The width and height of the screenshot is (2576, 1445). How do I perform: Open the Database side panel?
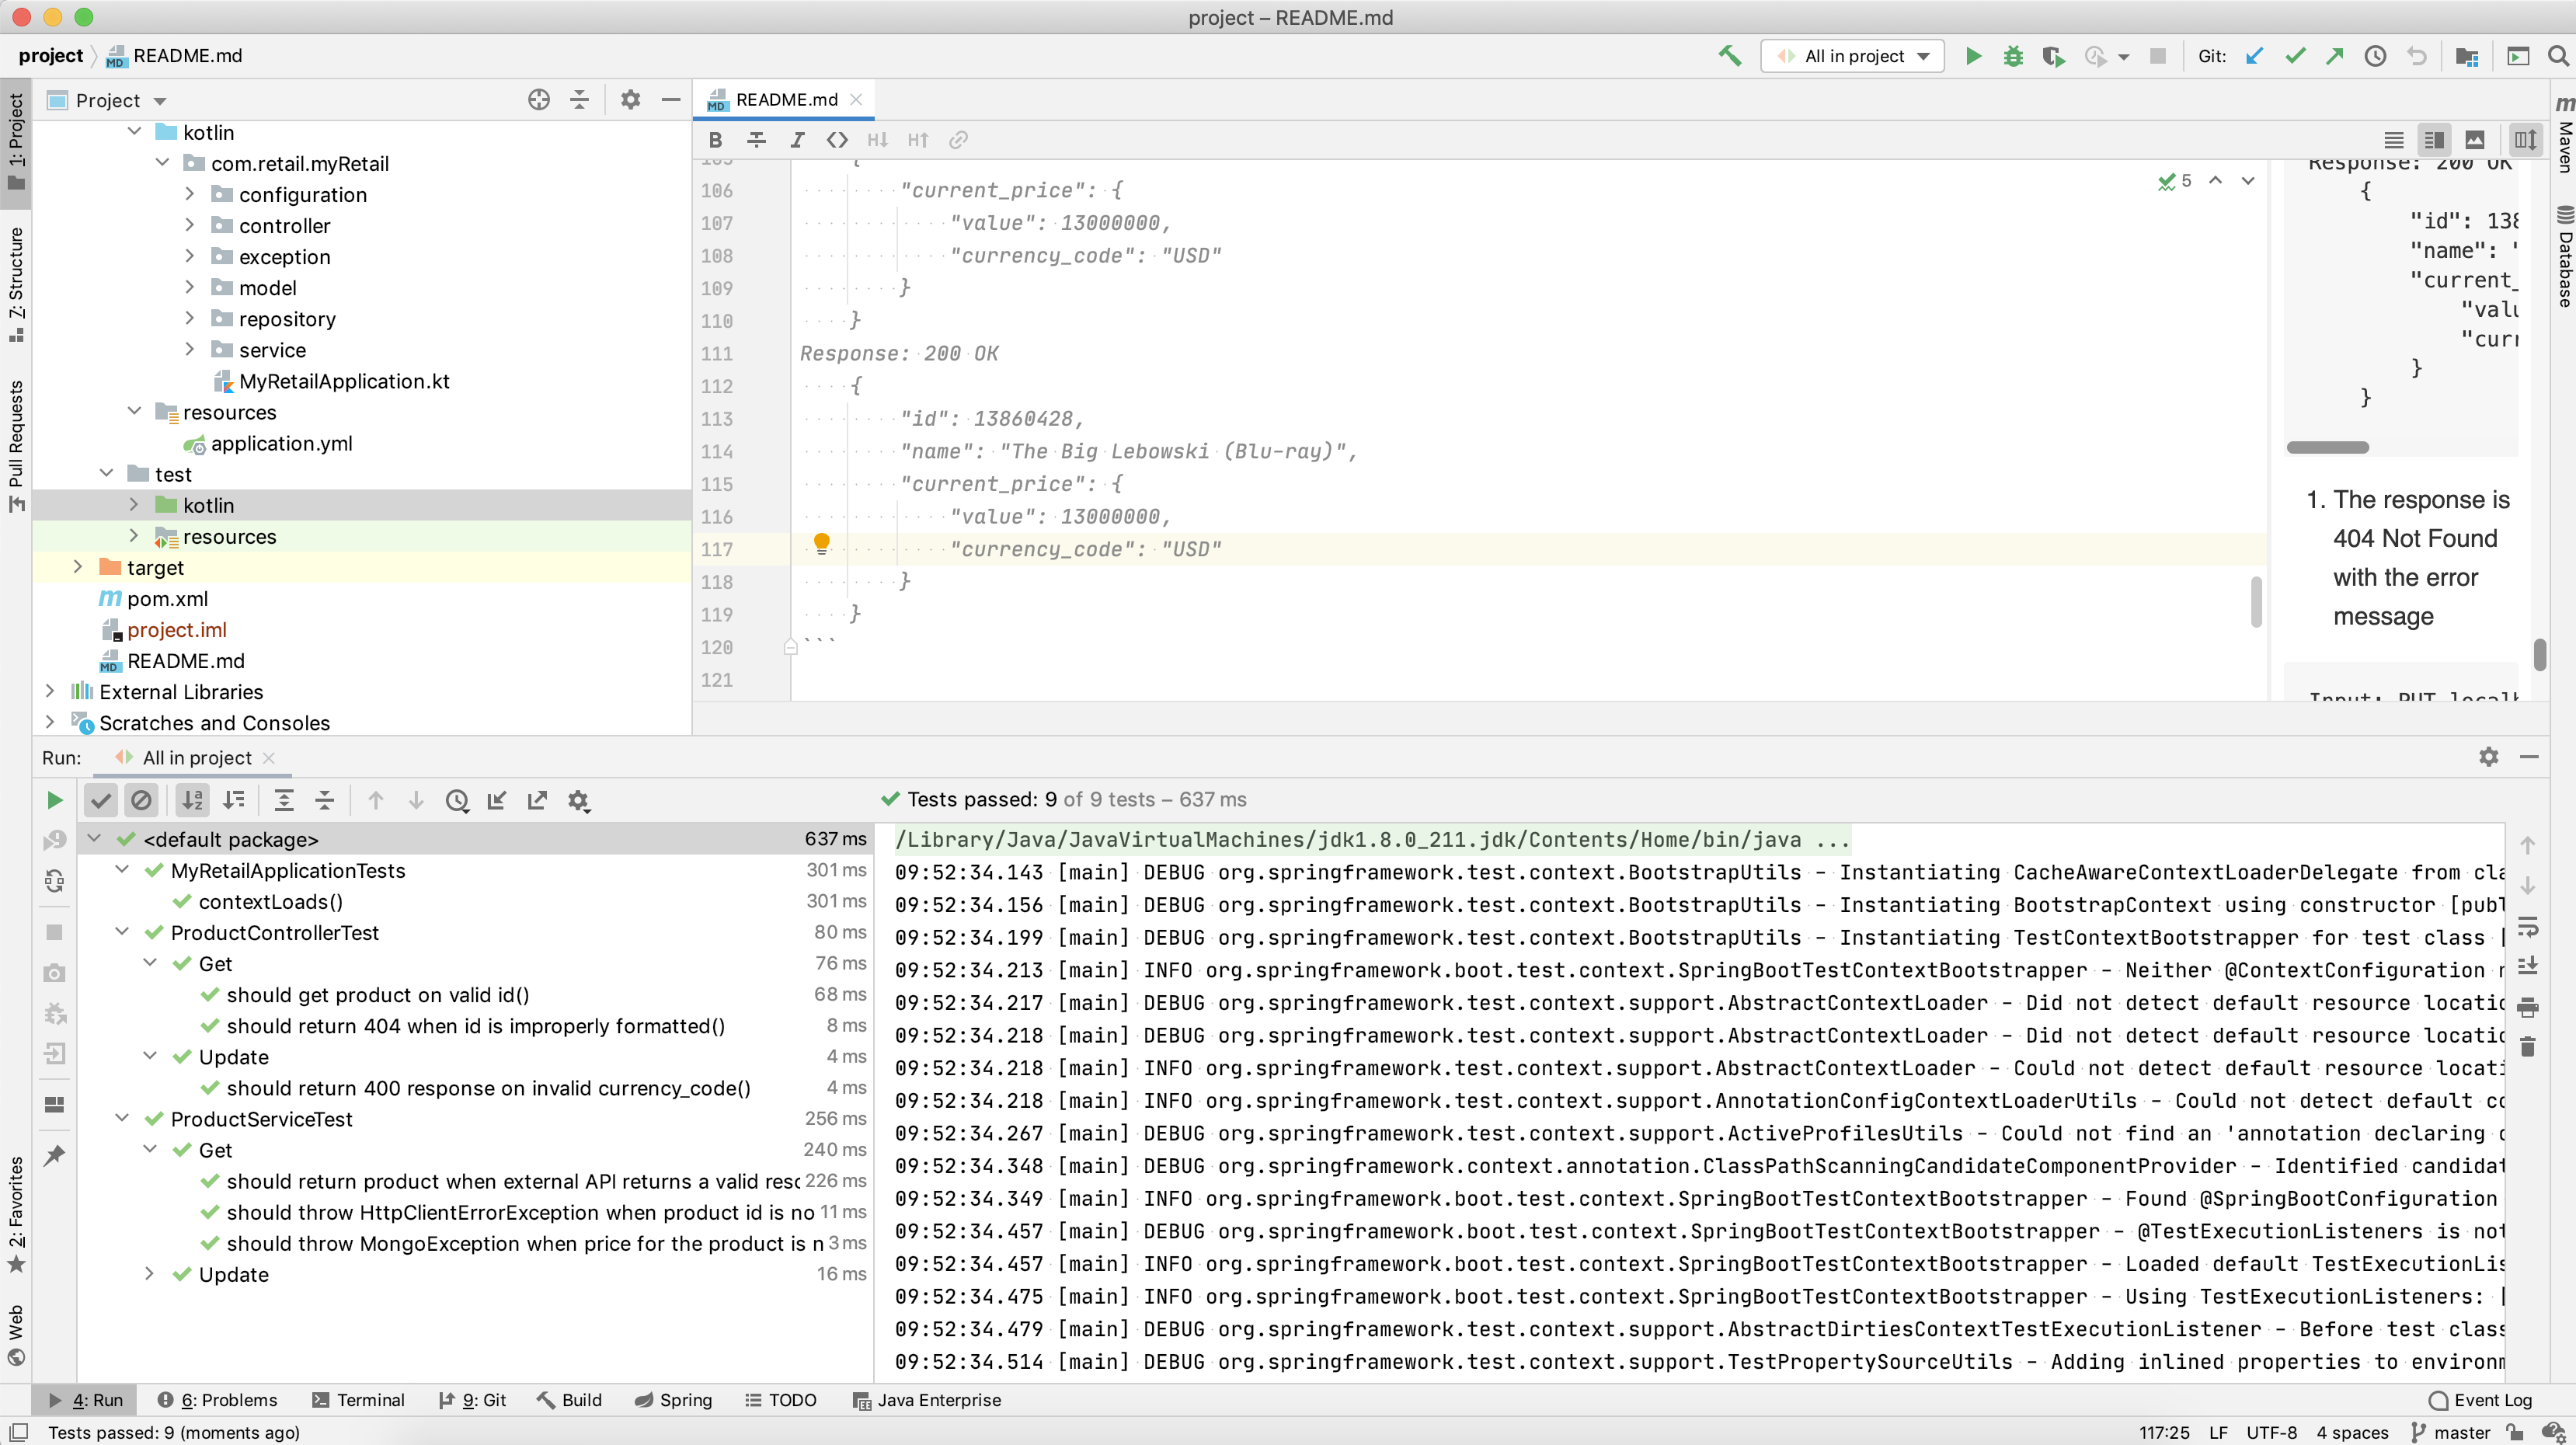point(2564,257)
